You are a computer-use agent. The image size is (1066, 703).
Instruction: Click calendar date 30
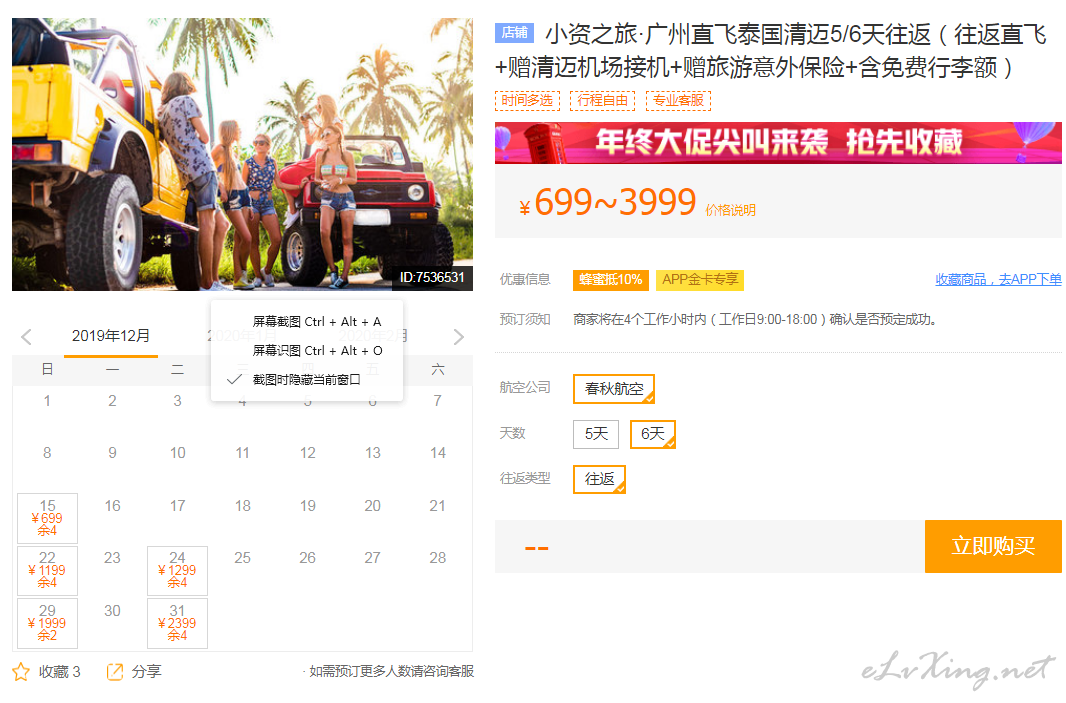[112, 611]
